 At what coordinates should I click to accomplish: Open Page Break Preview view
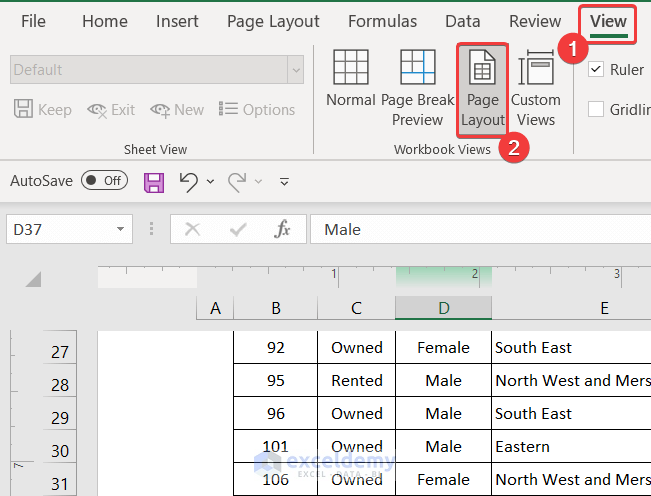point(417,88)
